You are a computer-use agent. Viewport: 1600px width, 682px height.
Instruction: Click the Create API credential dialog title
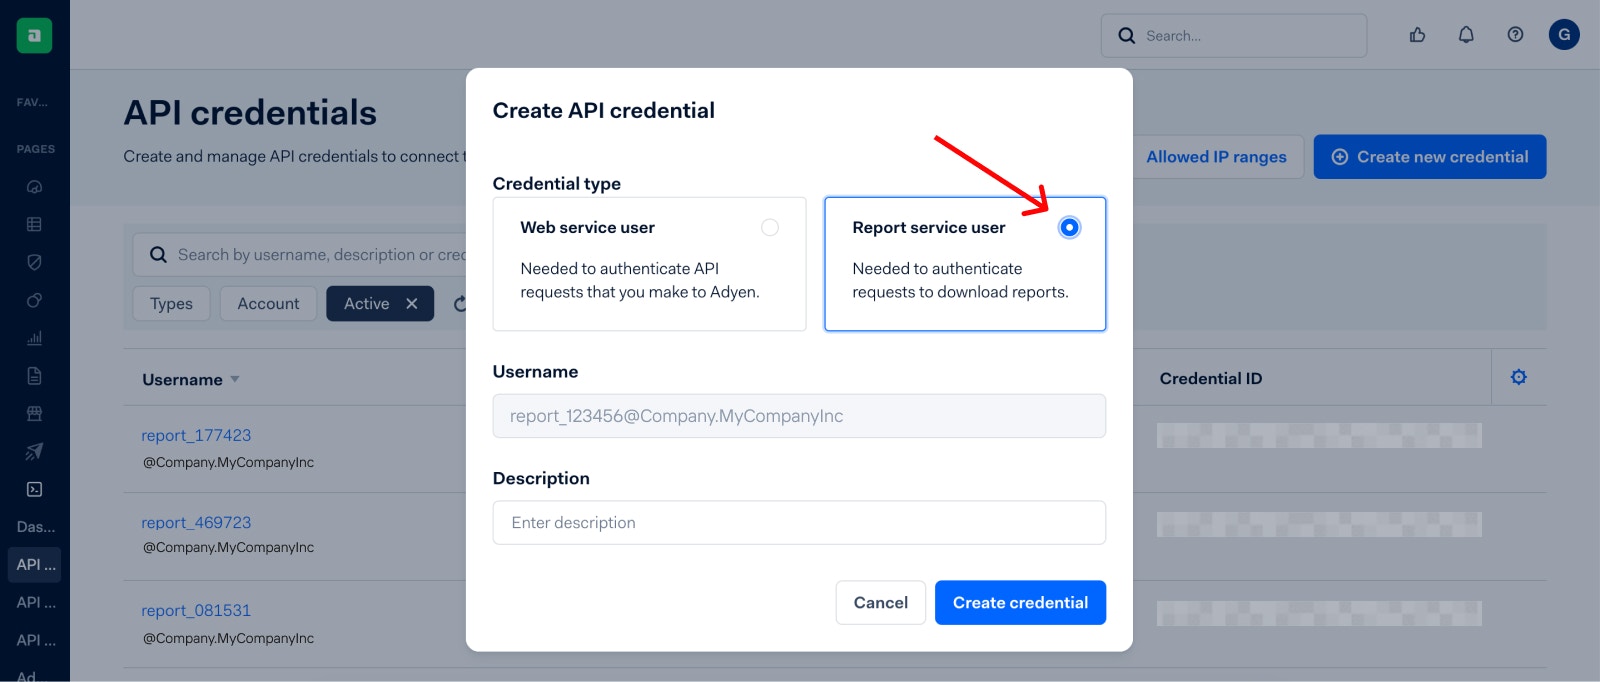click(604, 111)
